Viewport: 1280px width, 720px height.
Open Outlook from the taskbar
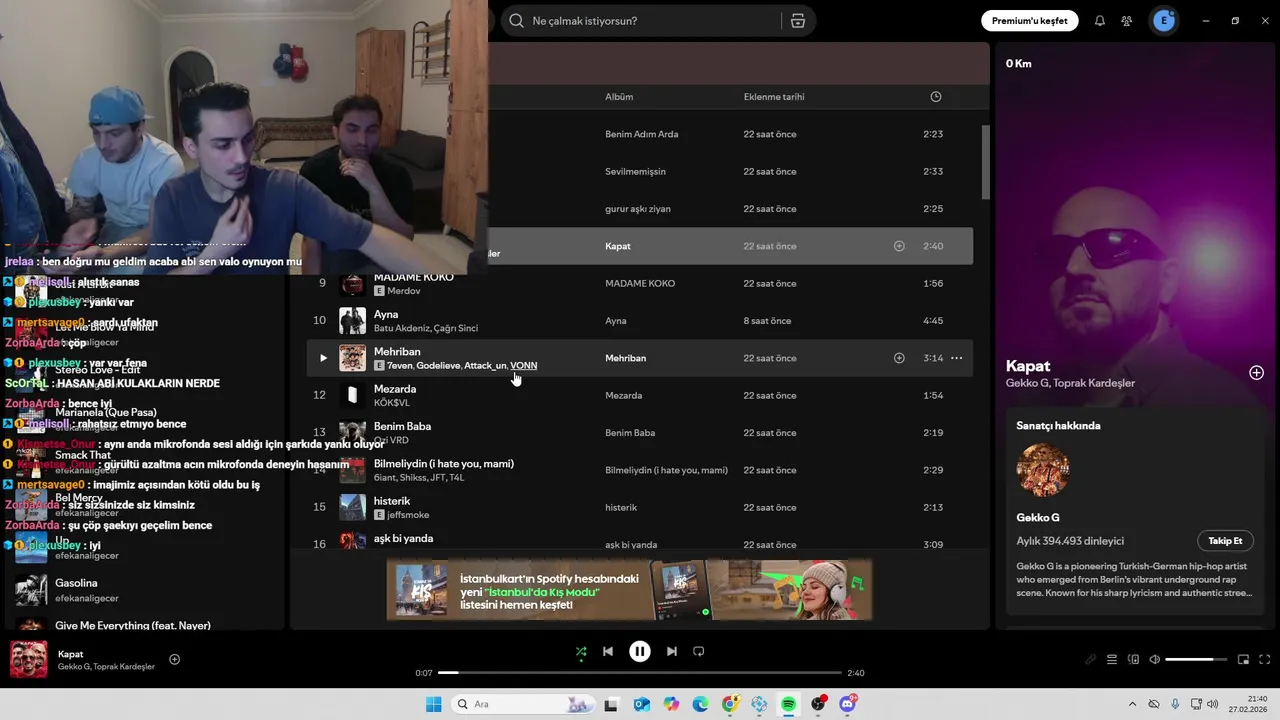(642, 704)
